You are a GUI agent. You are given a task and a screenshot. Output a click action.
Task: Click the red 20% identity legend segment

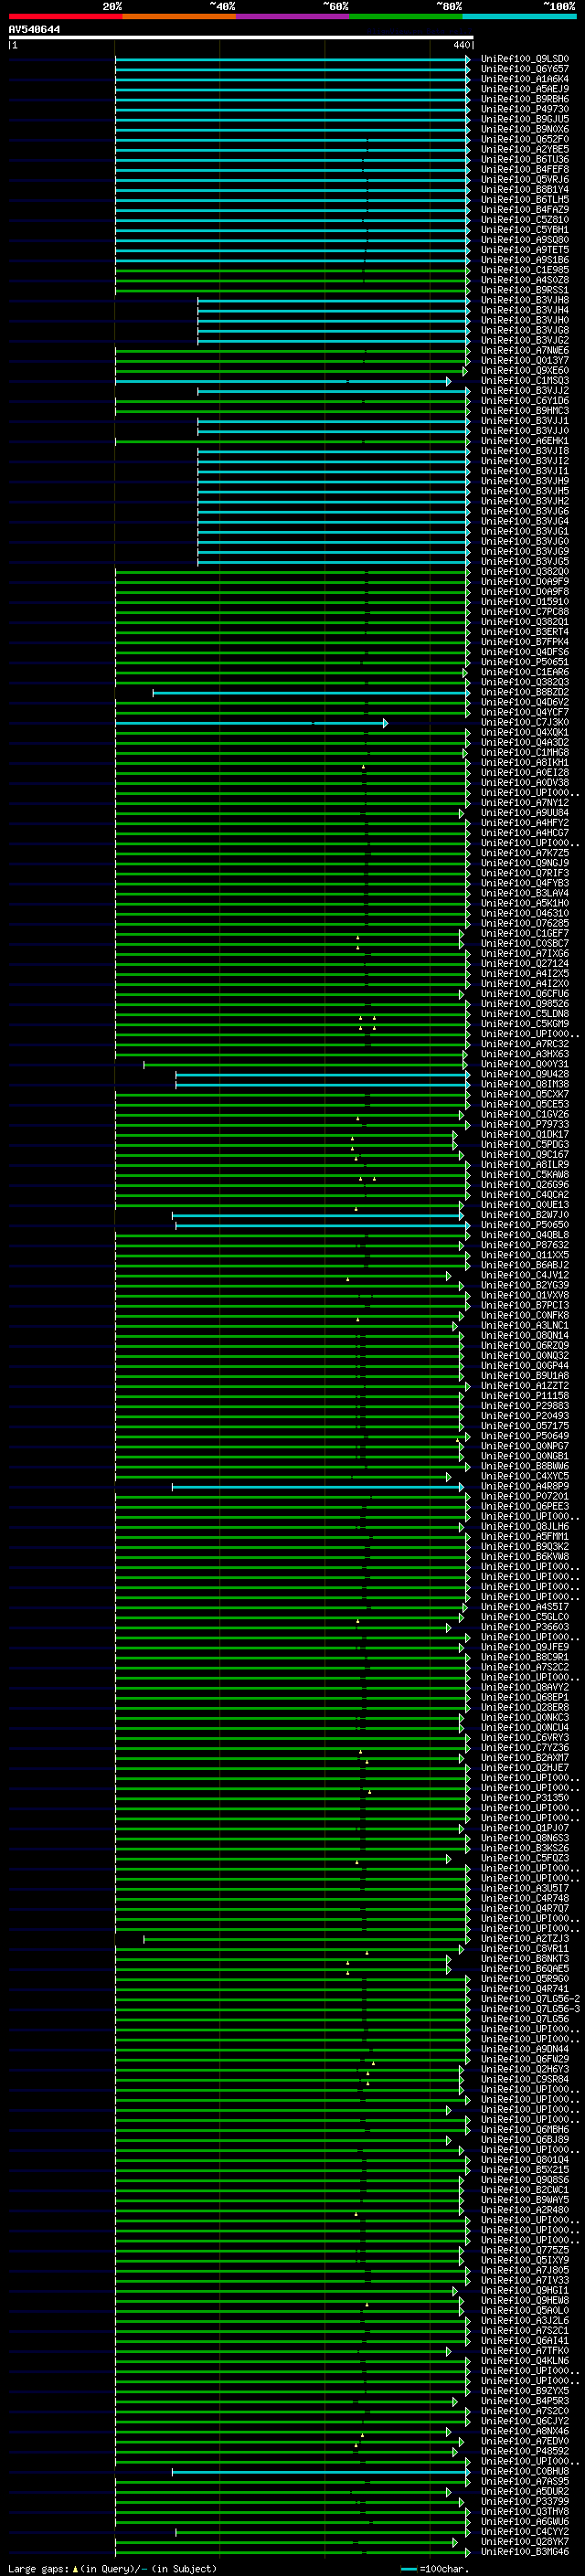pos(65,16)
